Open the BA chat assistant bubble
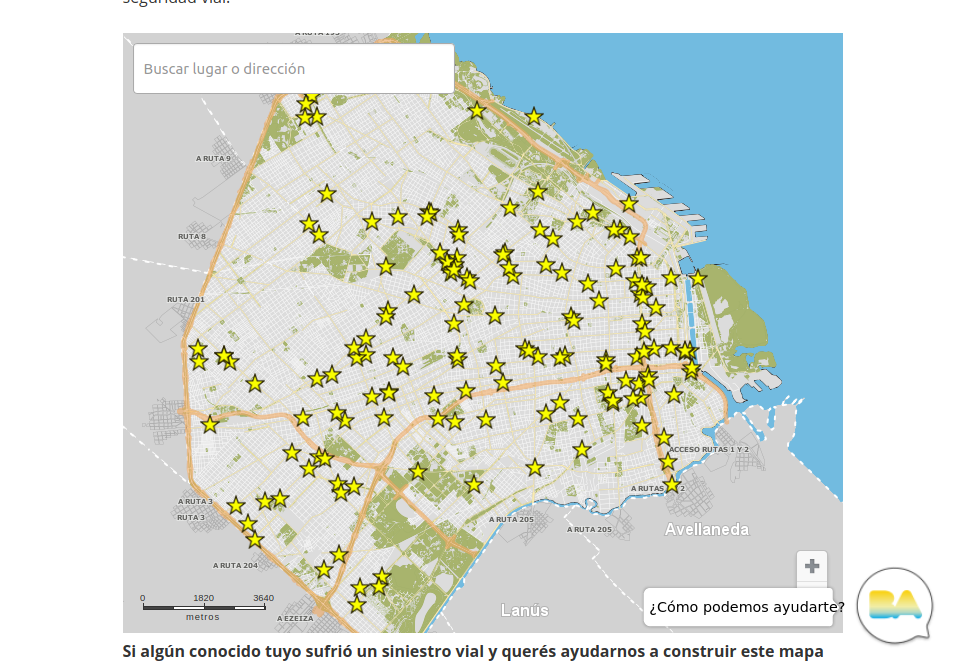965x662 pixels. (x=894, y=605)
